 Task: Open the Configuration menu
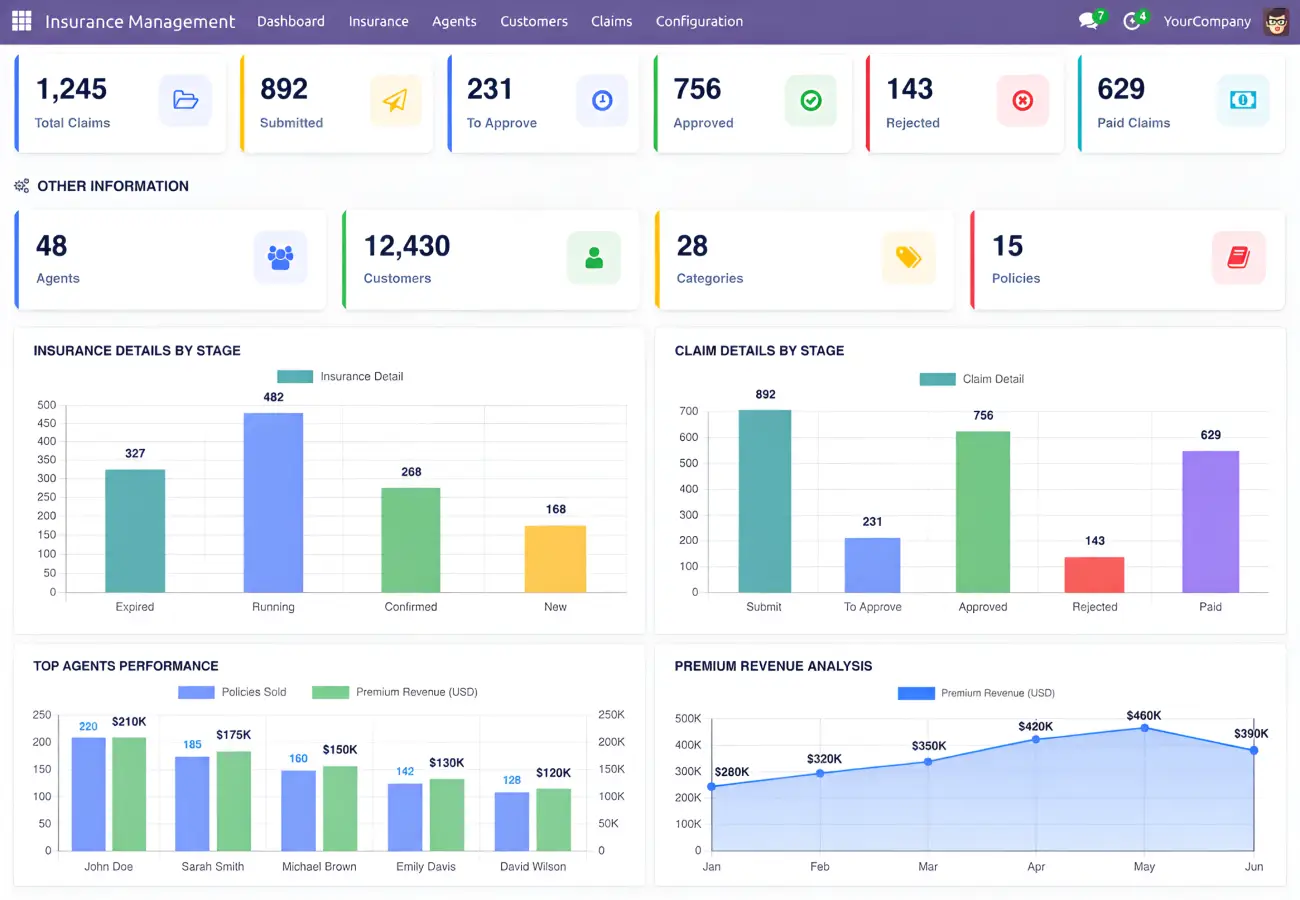point(699,21)
